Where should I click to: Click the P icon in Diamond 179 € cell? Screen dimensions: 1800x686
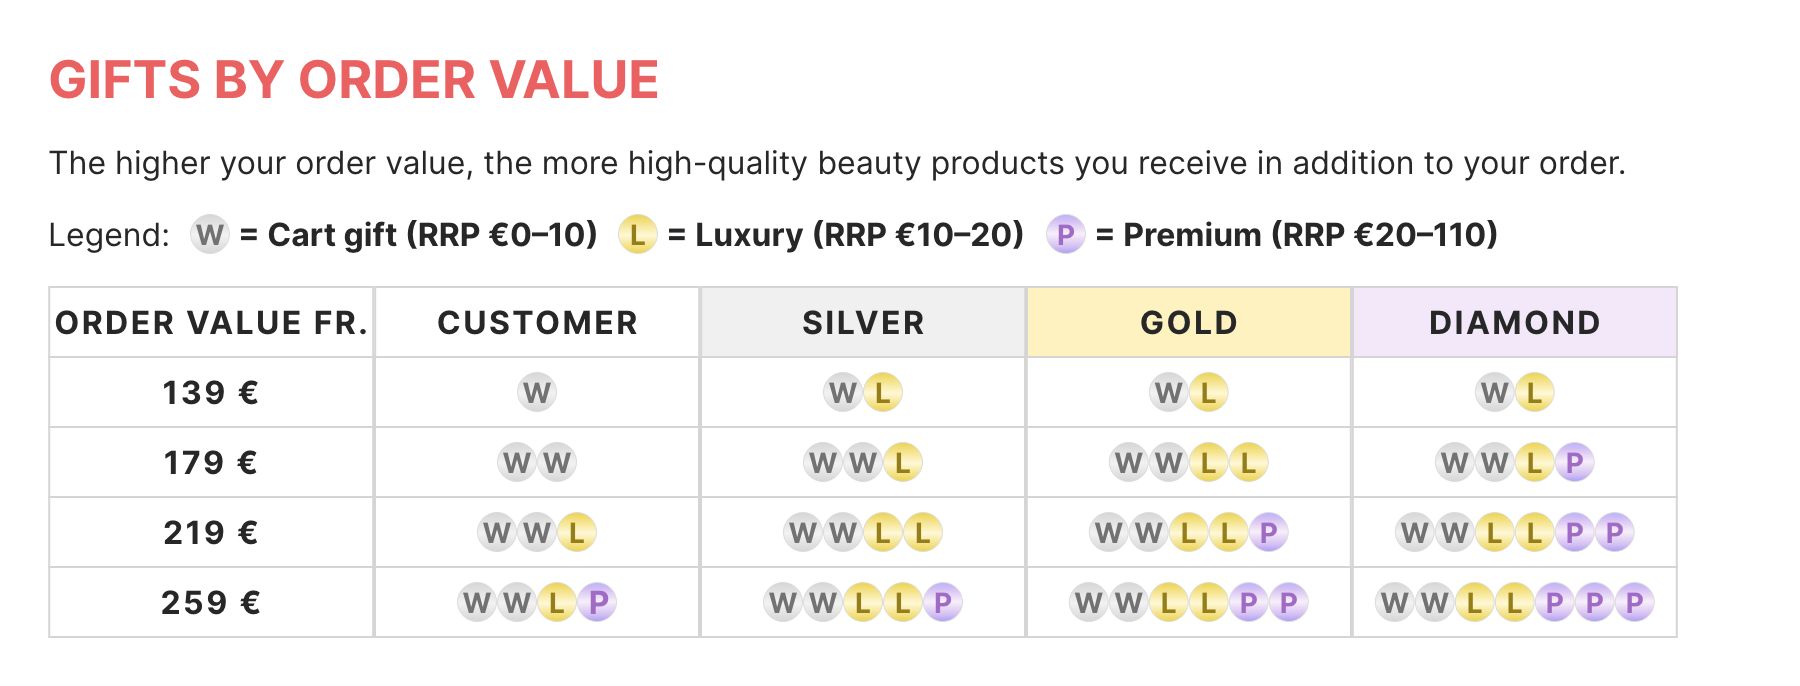pyautogui.click(x=1574, y=462)
